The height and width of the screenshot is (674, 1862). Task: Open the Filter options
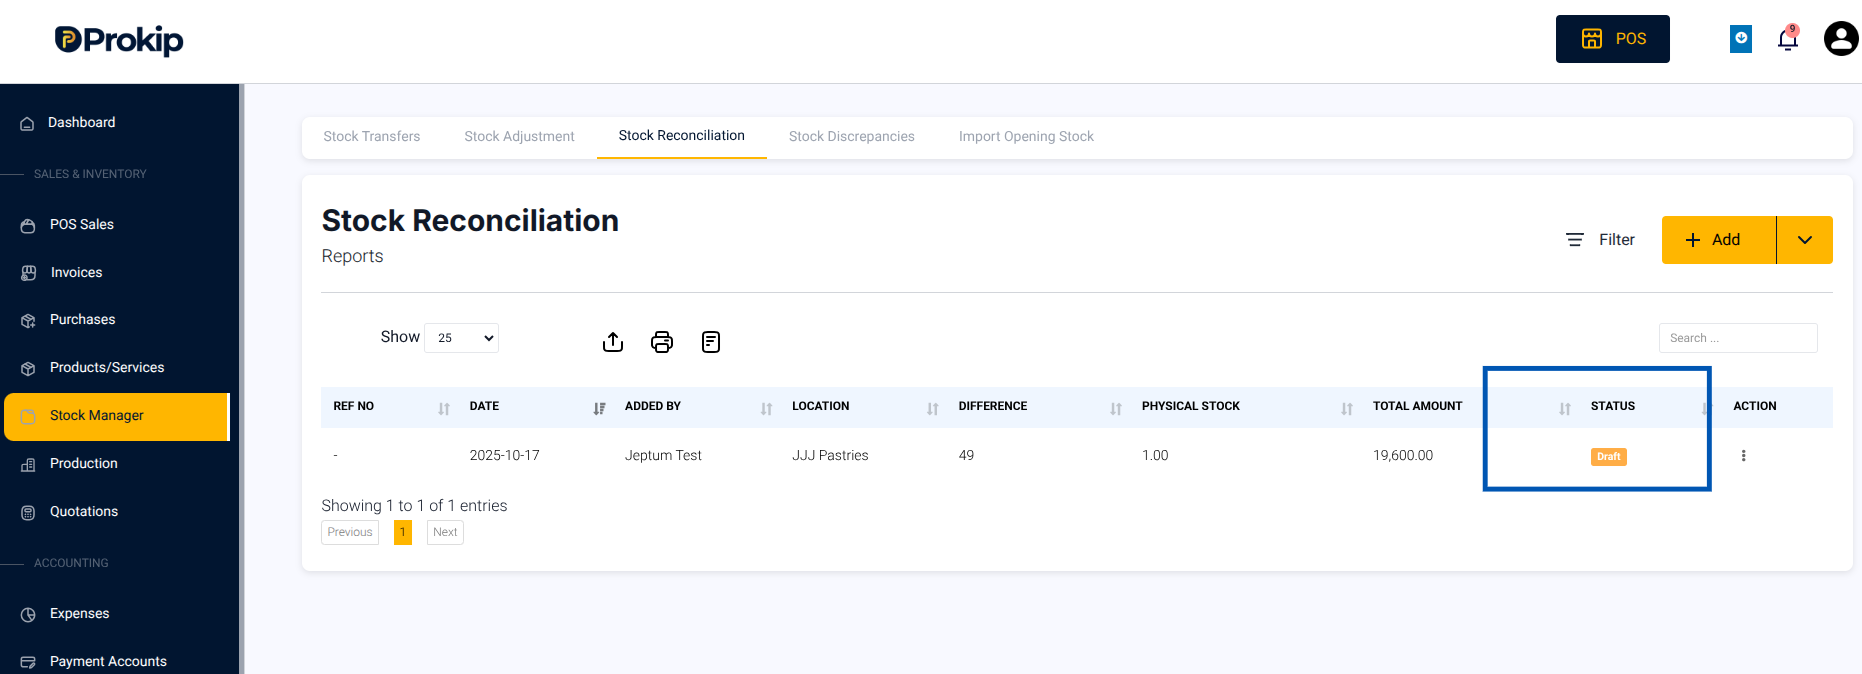(1600, 239)
